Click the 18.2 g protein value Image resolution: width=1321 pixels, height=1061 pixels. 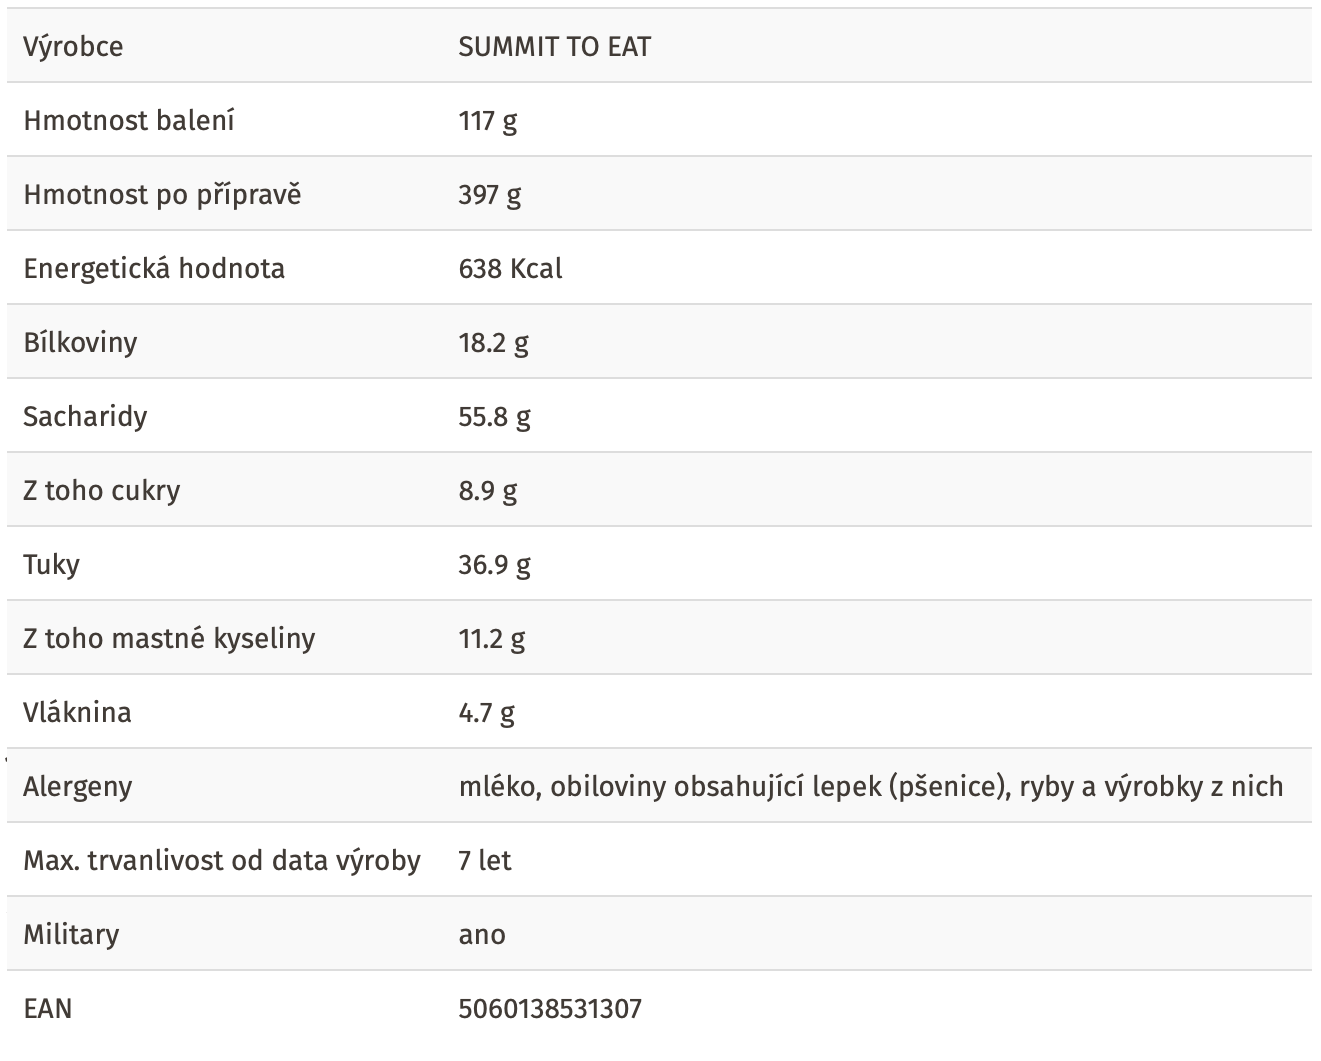493,343
